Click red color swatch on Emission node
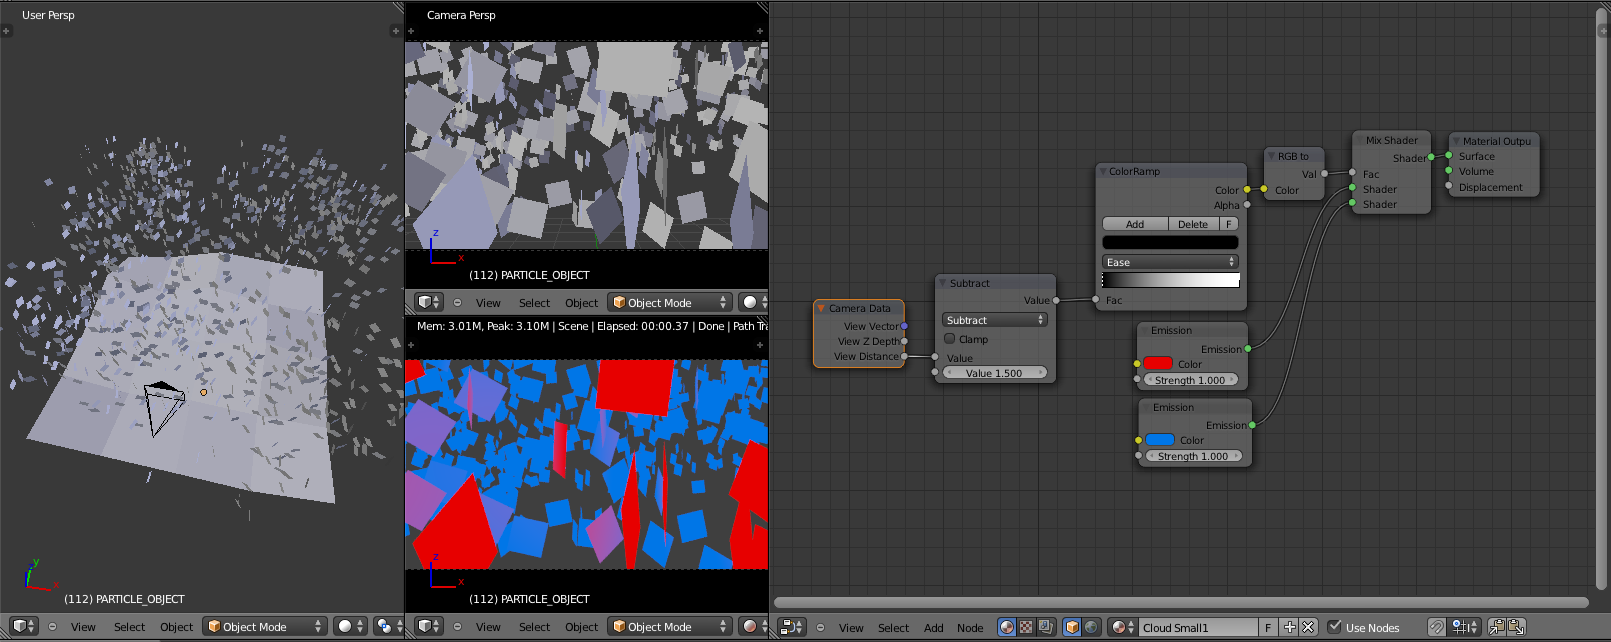1611x642 pixels. (1158, 364)
